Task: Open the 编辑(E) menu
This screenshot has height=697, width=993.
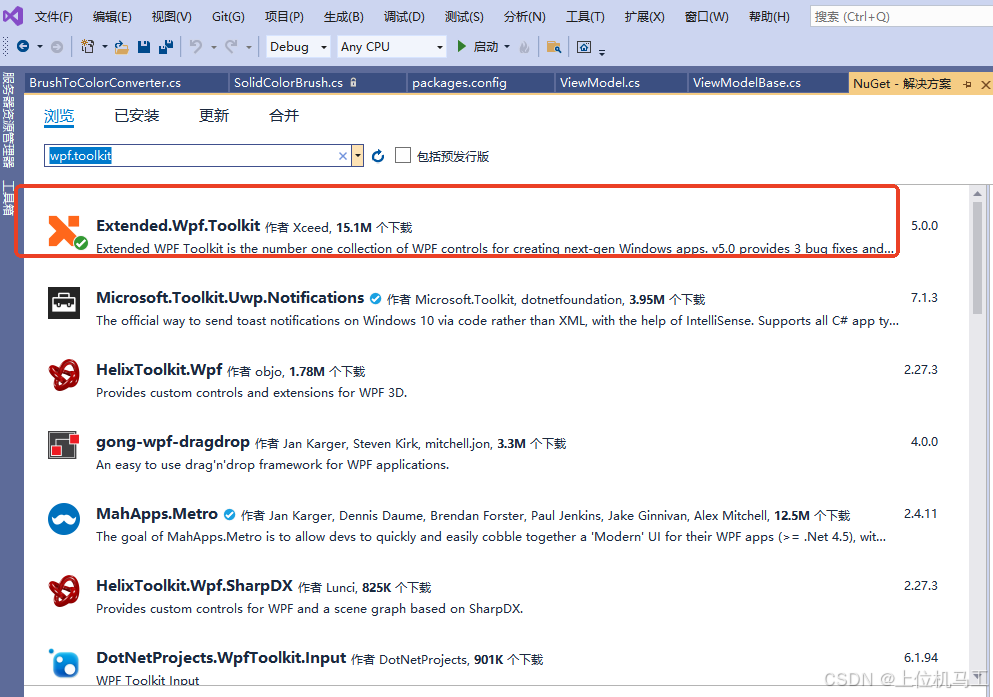Action: point(112,16)
